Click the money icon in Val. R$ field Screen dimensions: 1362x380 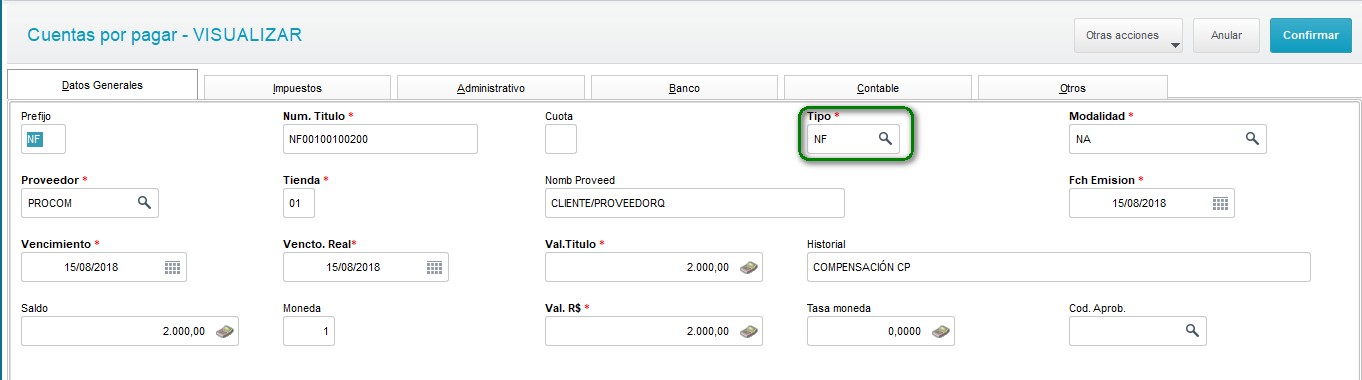tap(749, 331)
